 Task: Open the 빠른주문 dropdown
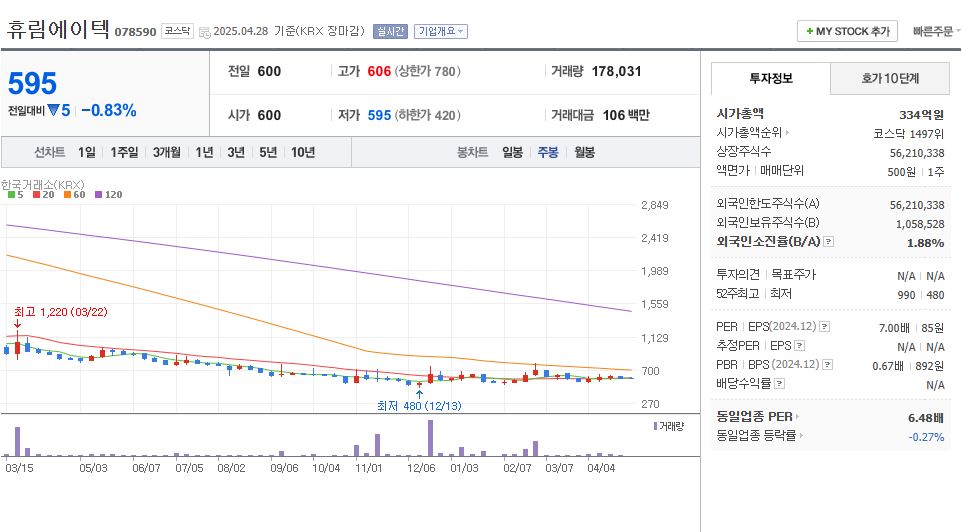point(936,31)
